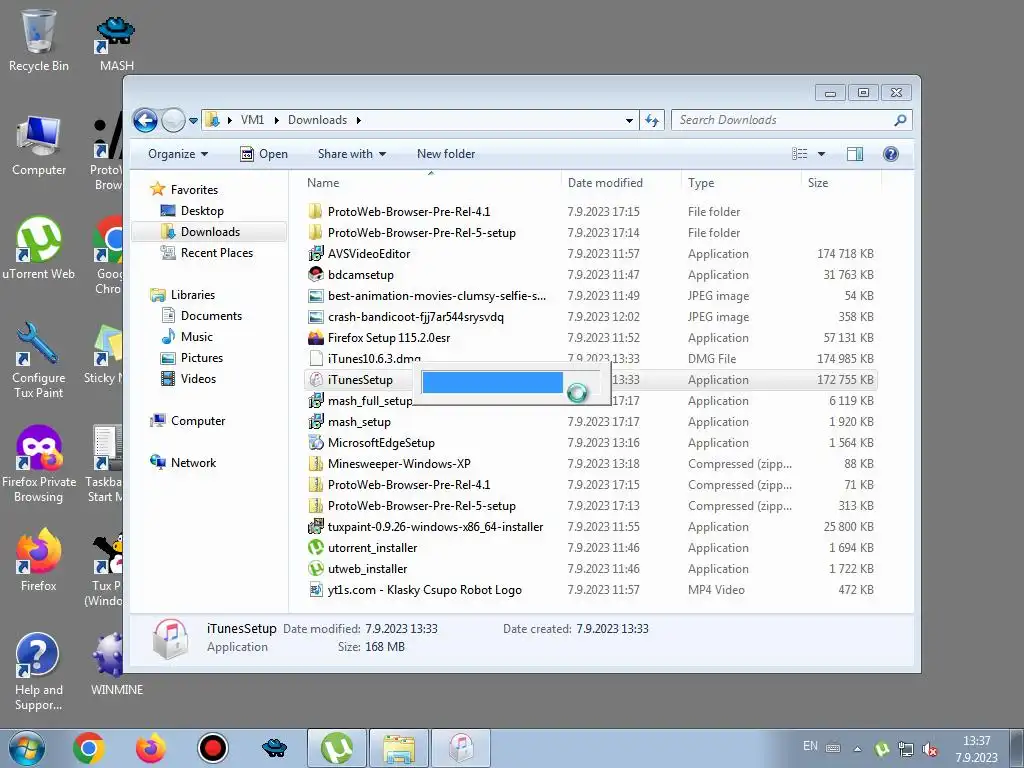Expand the arrow after VM1 in breadcrumb

[x=276, y=120]
